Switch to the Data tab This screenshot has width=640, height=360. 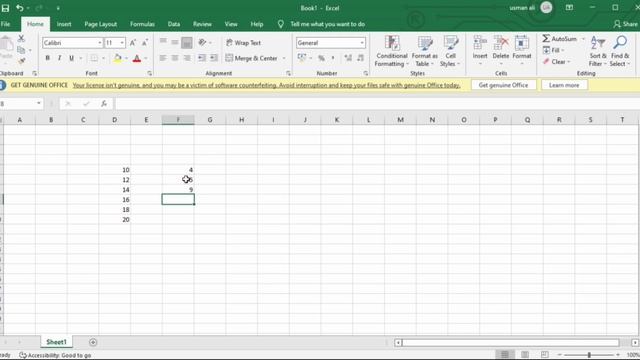[174, 24]
